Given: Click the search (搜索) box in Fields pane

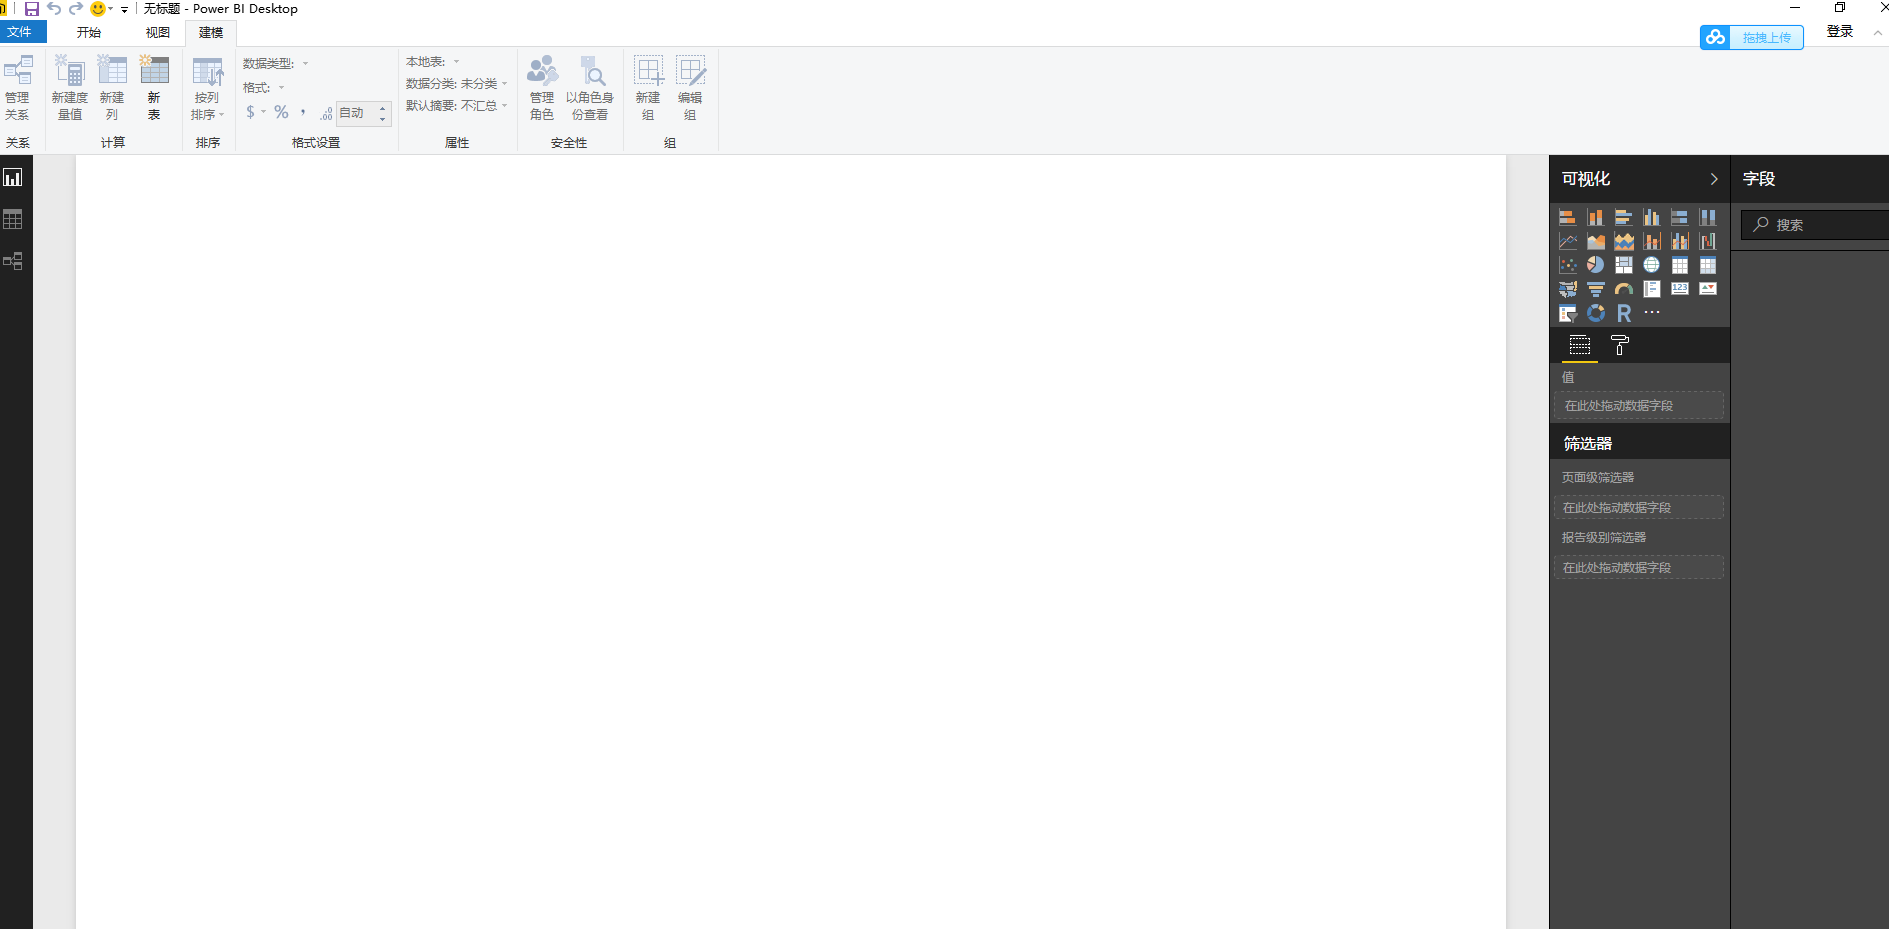Looking at the screenshot, I should pyautogui.click(x=1814, y=225).
